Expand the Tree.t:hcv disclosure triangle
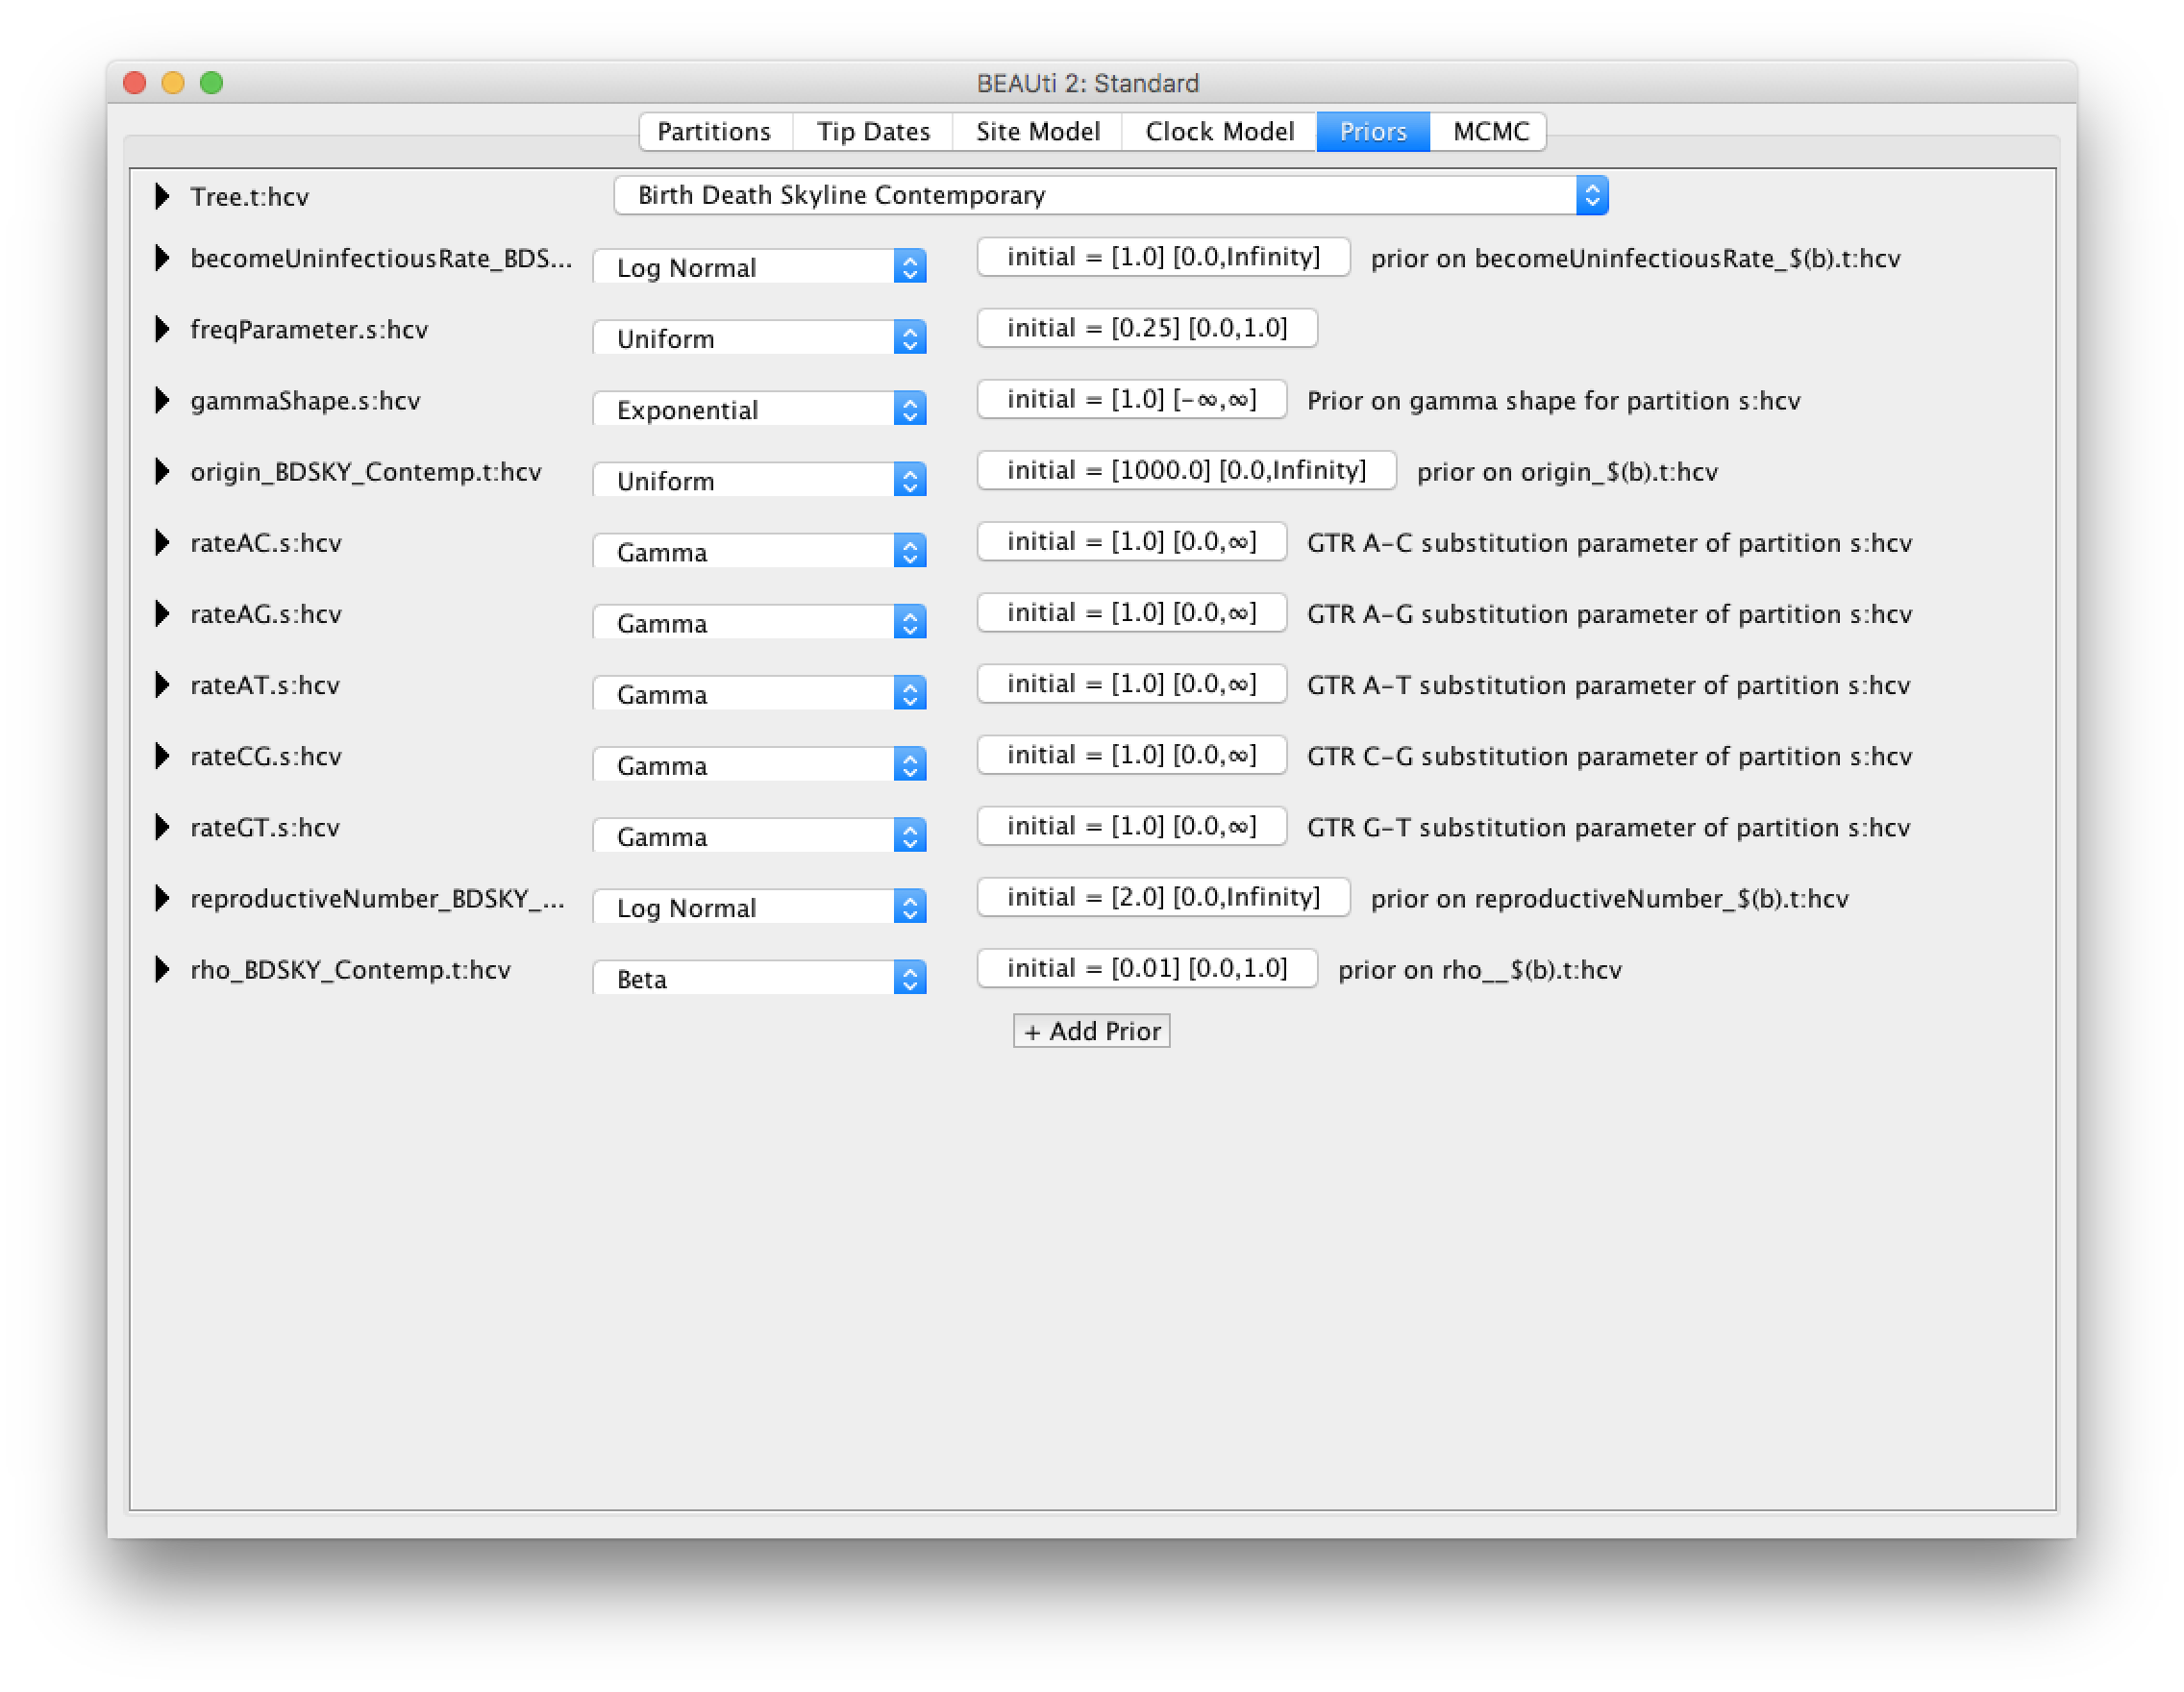This screenshot has width=2184, height=1692. coord(162,196)
